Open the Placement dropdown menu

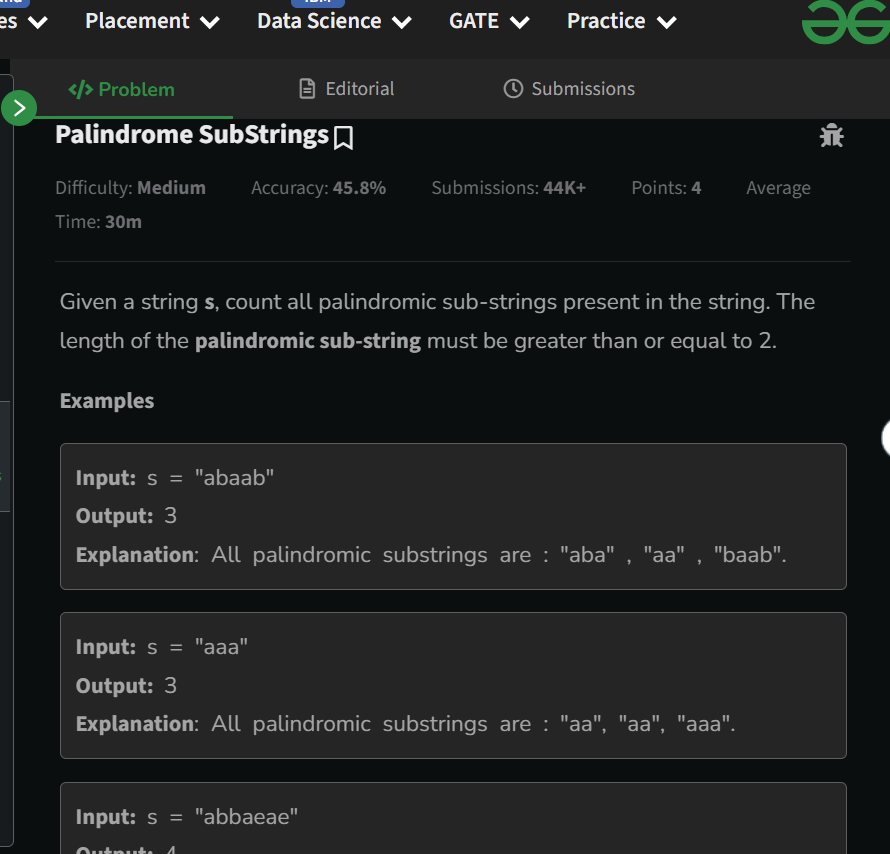tap(152, 22)
